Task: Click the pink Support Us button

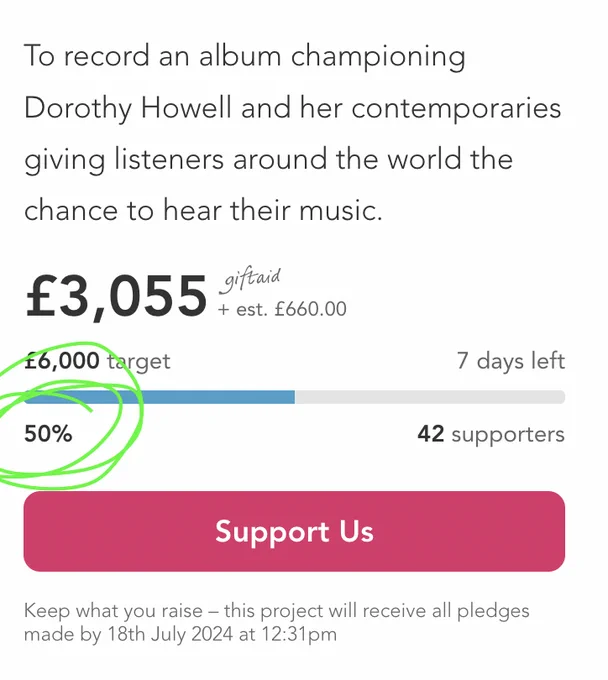Action: [294, 531]
